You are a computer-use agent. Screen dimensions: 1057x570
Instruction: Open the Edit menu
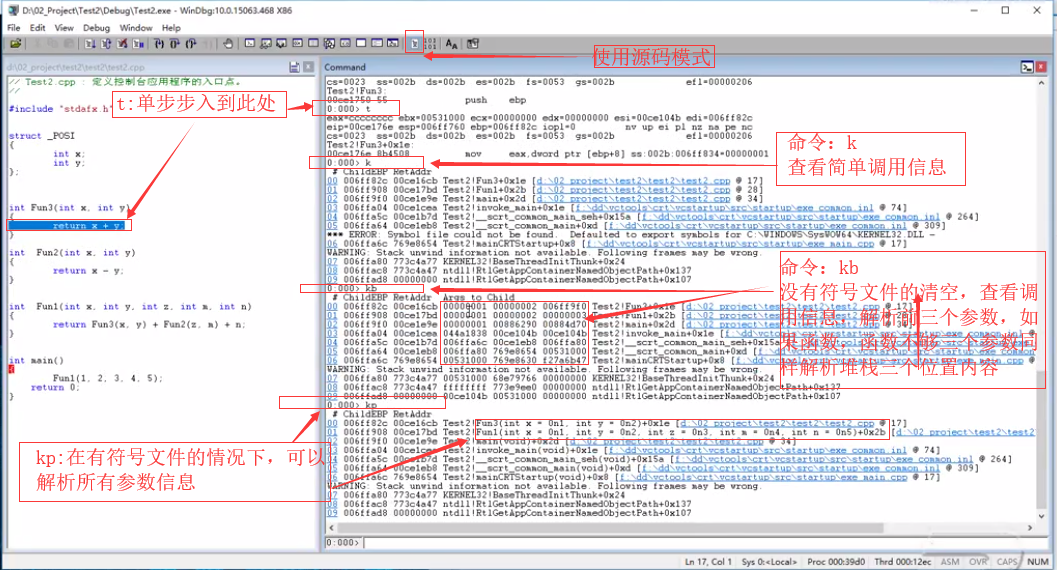[x=38, y=28]
